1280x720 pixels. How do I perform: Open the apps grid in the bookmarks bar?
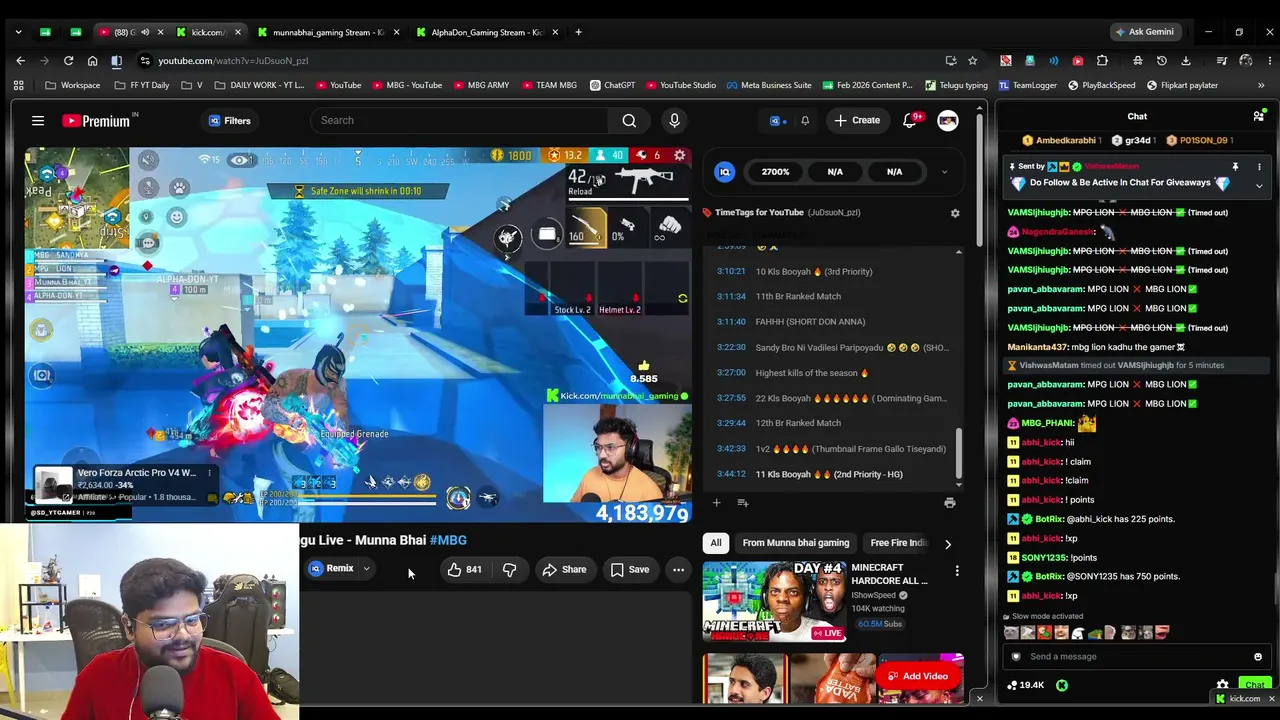[x=18, y=85]
